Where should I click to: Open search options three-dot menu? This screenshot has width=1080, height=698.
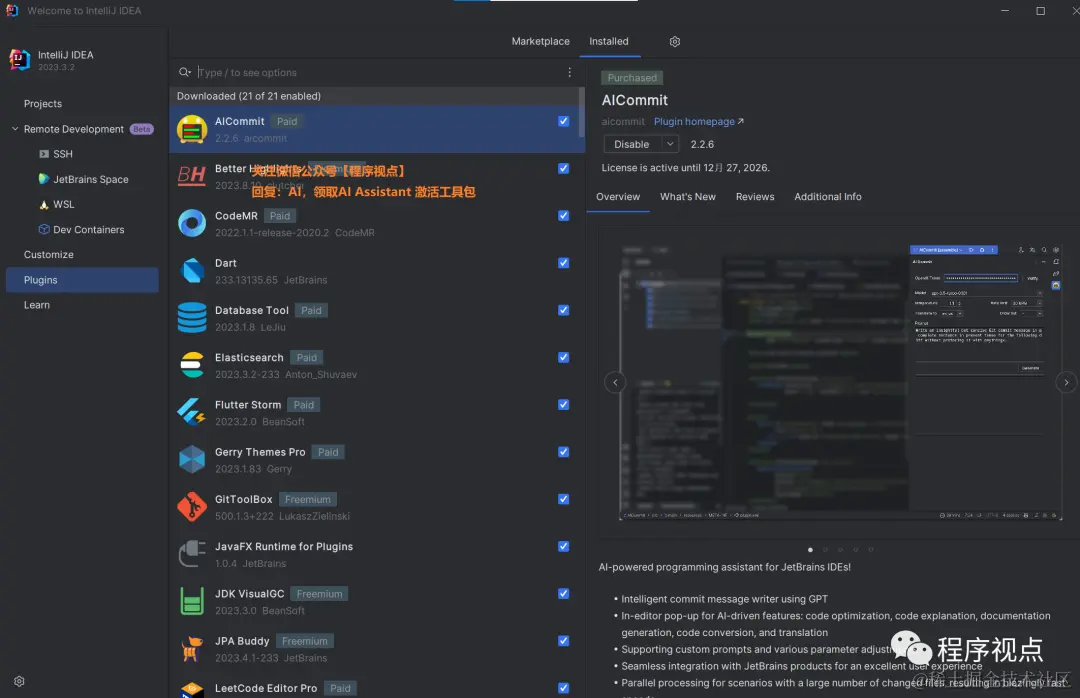pos(570,72)
